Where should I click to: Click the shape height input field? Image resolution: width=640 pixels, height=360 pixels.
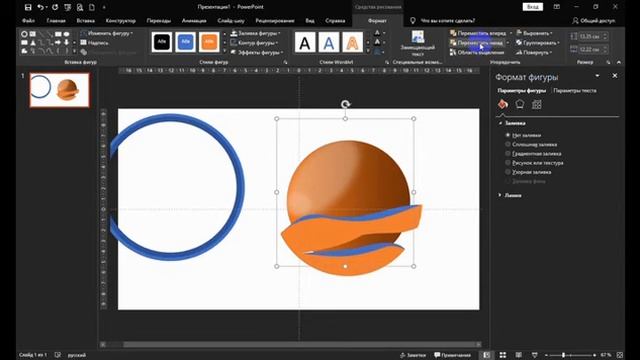tap(590, 36)
